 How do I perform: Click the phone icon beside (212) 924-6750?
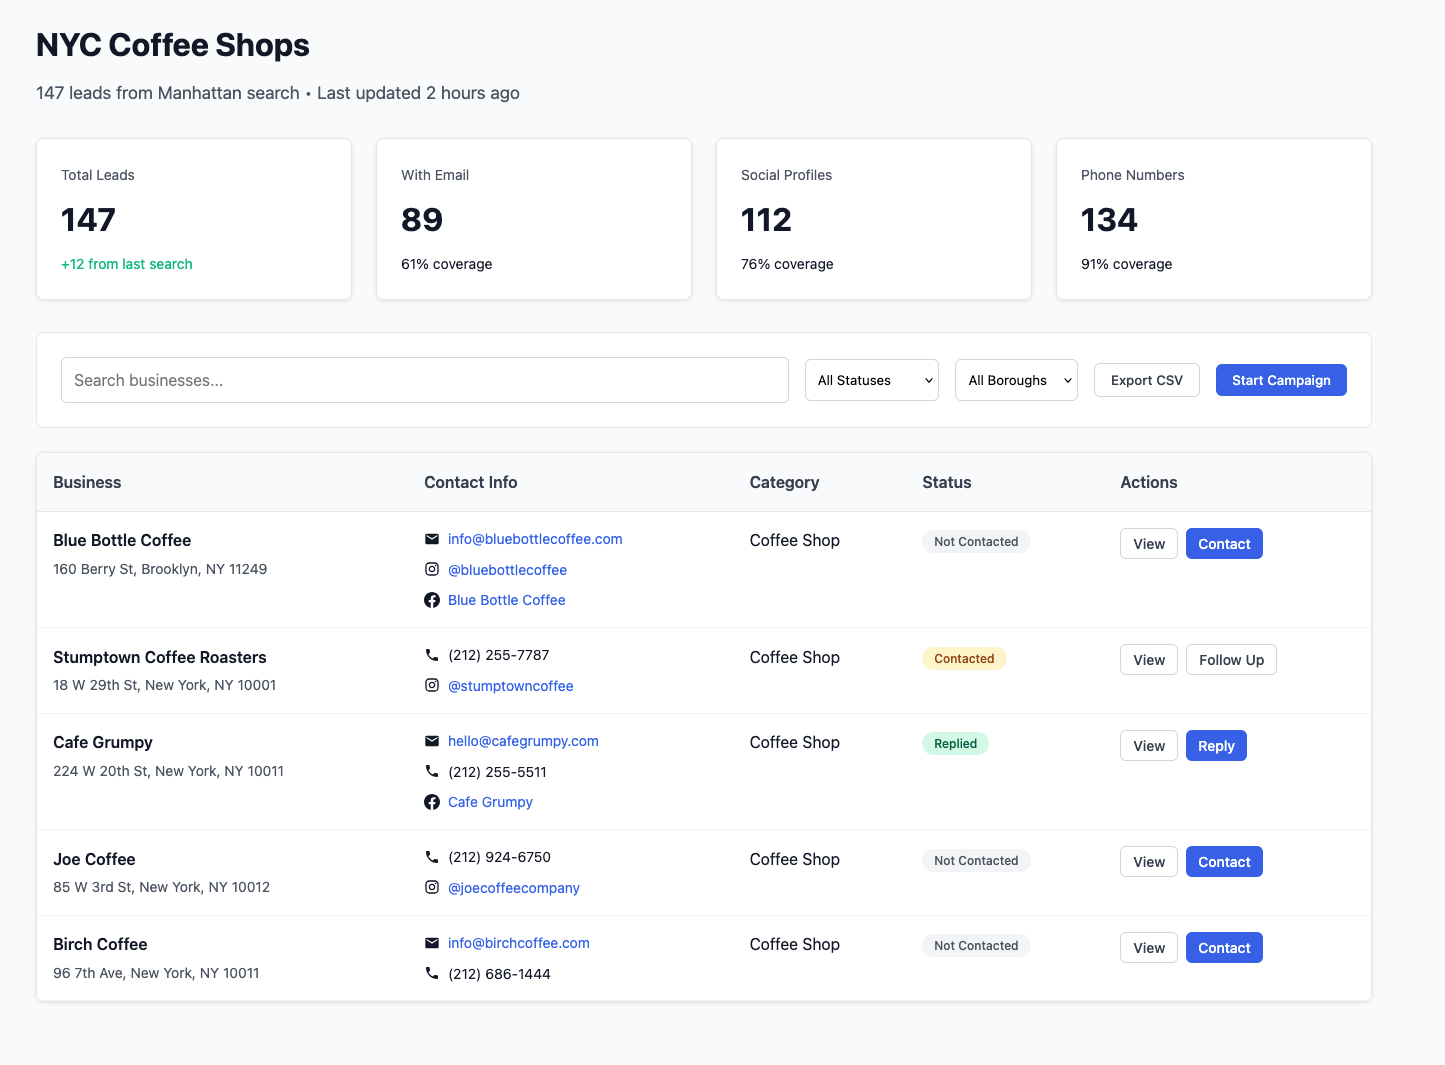(432, 857)
